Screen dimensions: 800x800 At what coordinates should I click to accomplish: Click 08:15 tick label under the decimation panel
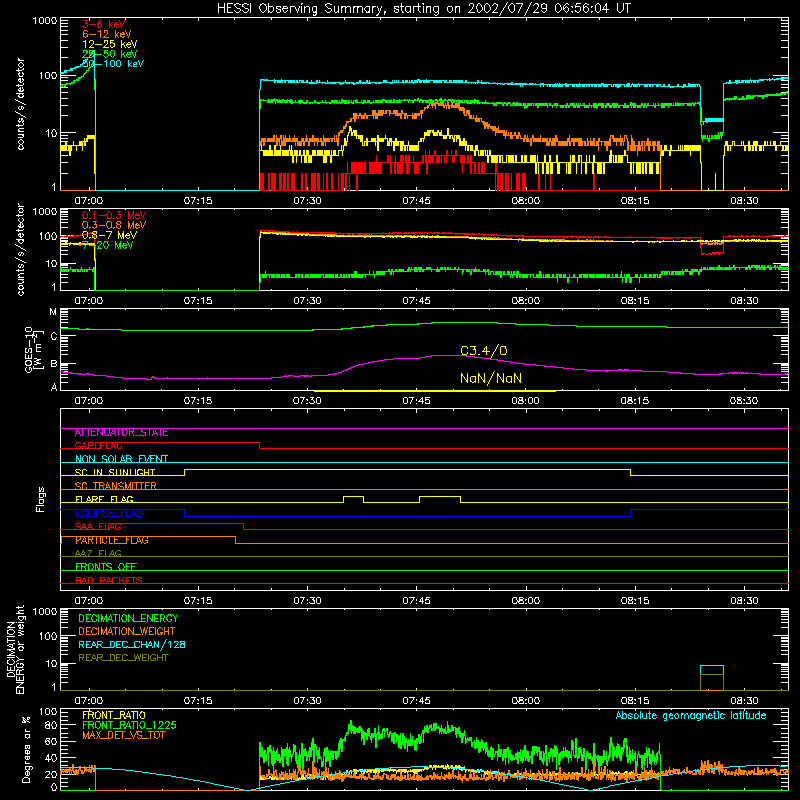coord(635,701)
